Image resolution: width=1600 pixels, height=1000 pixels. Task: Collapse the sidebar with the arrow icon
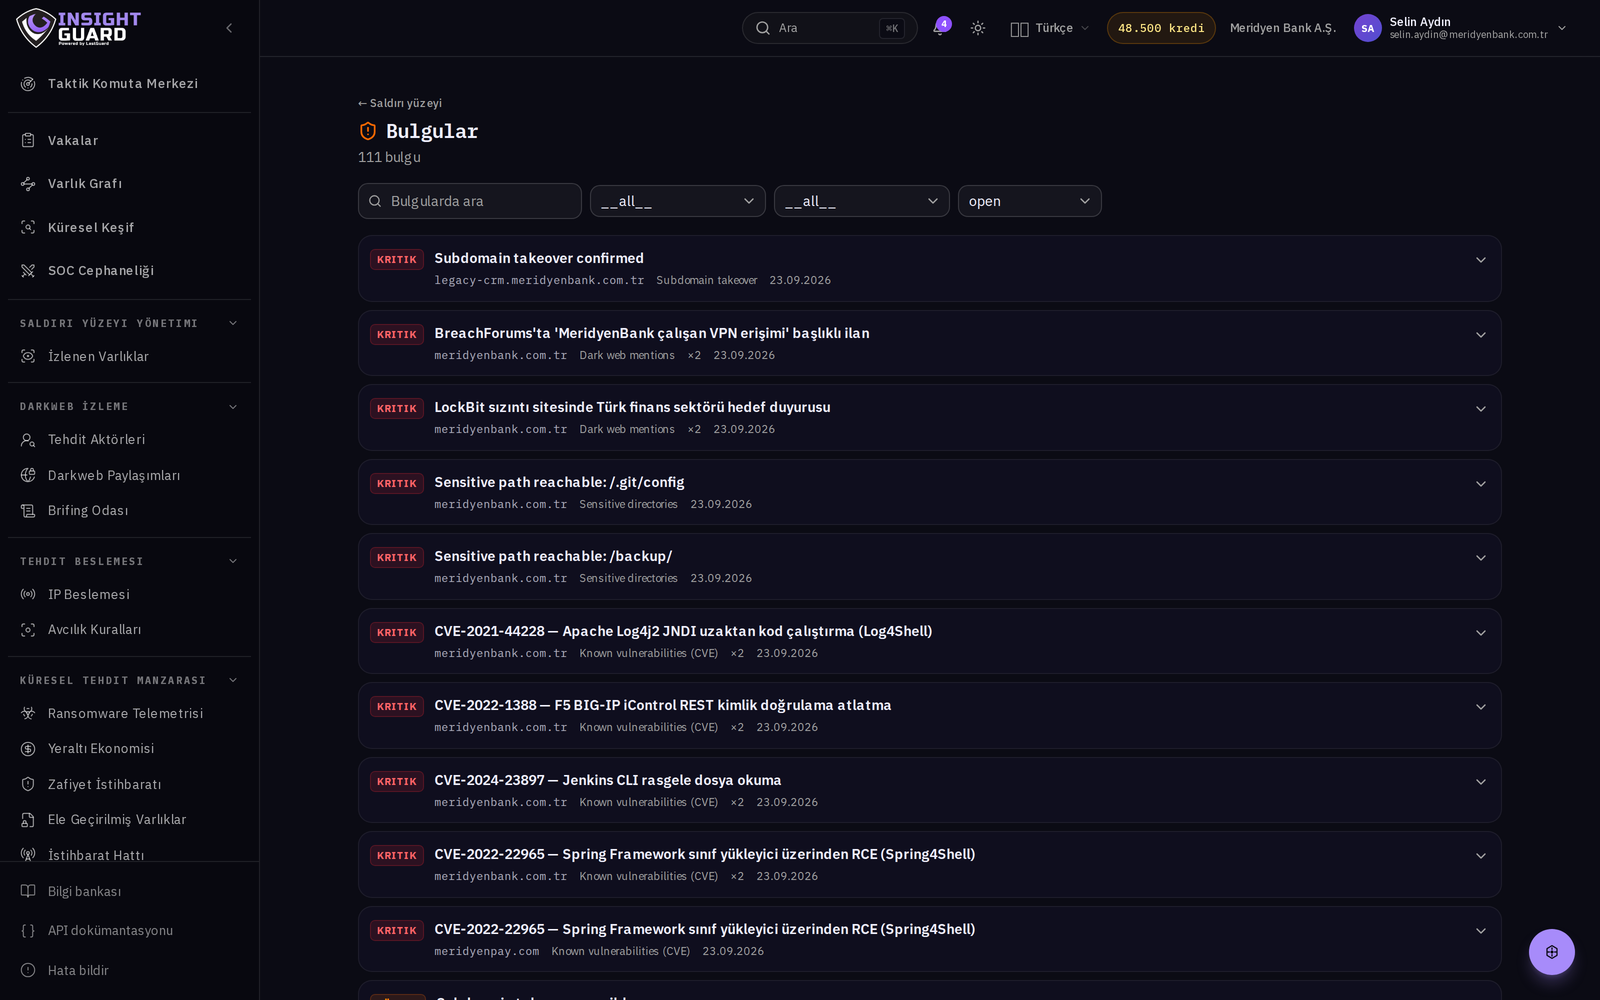[229, 28]
